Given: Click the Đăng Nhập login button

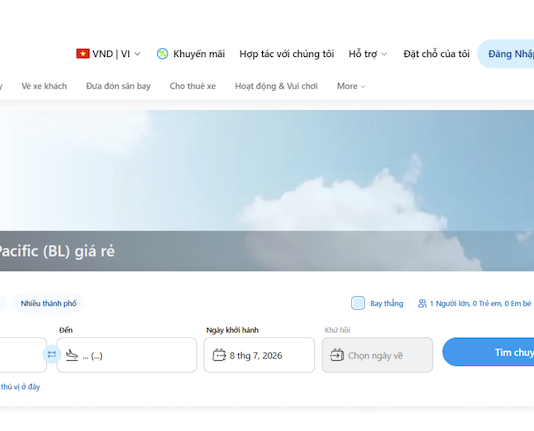Looking at the screenshot, I should pyautogui.click(x=507, y=54).
